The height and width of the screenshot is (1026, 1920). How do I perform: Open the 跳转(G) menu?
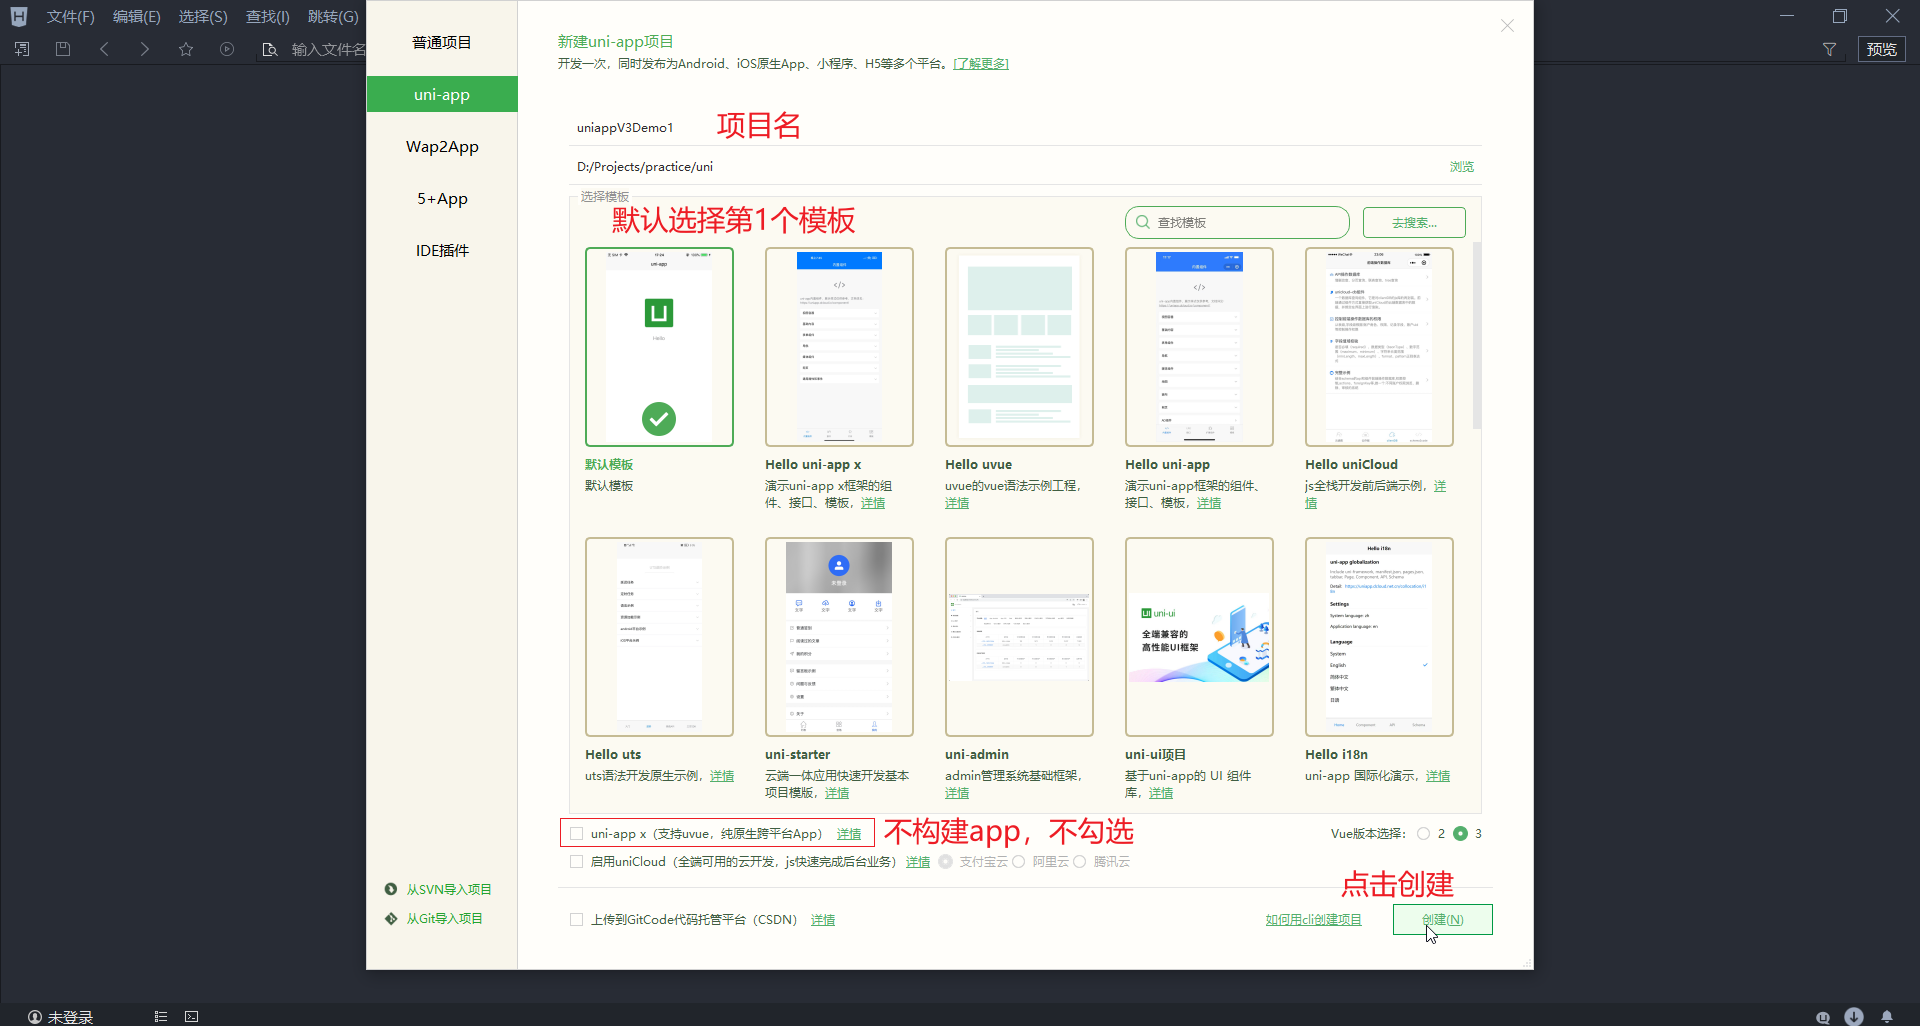pyautogui.click(x=333, y=17)
